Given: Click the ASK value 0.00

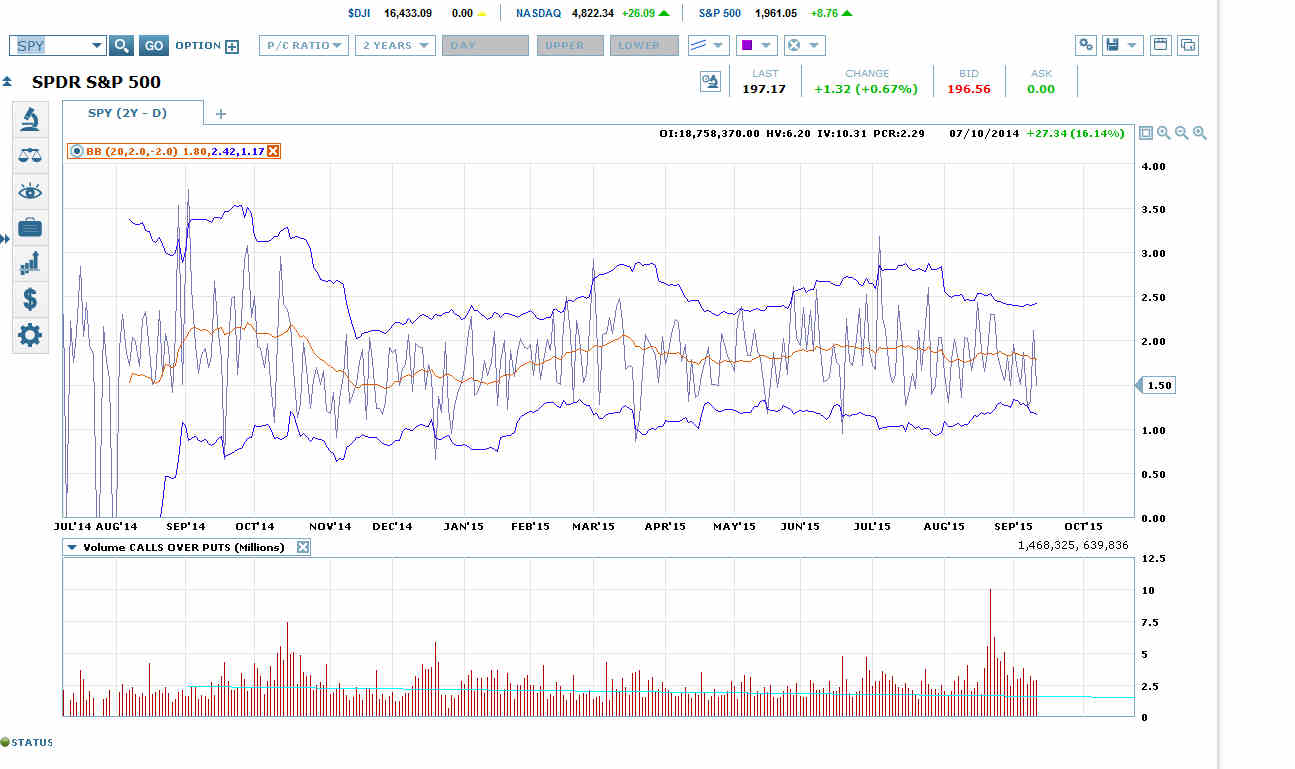Looking at the screenshot, I should click(1041, 89).
